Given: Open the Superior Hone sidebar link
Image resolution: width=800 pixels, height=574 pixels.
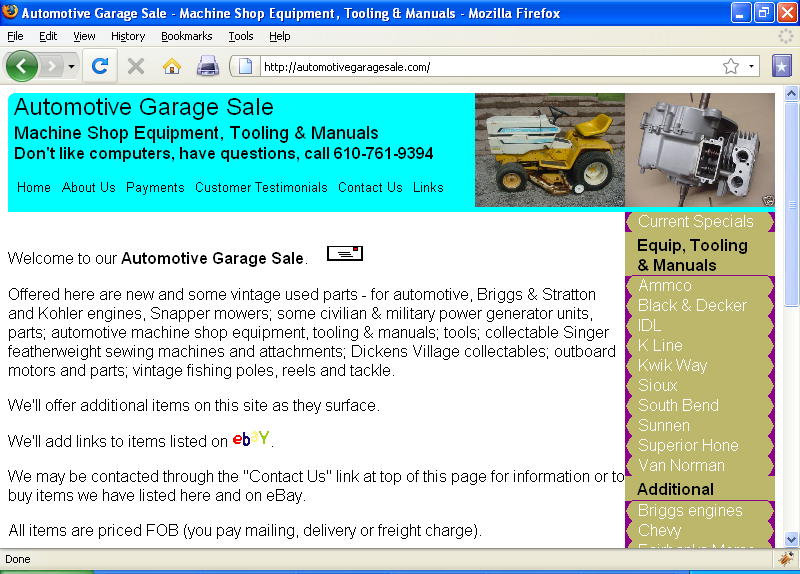Looking at the screenshot, I should pos(688,445).
